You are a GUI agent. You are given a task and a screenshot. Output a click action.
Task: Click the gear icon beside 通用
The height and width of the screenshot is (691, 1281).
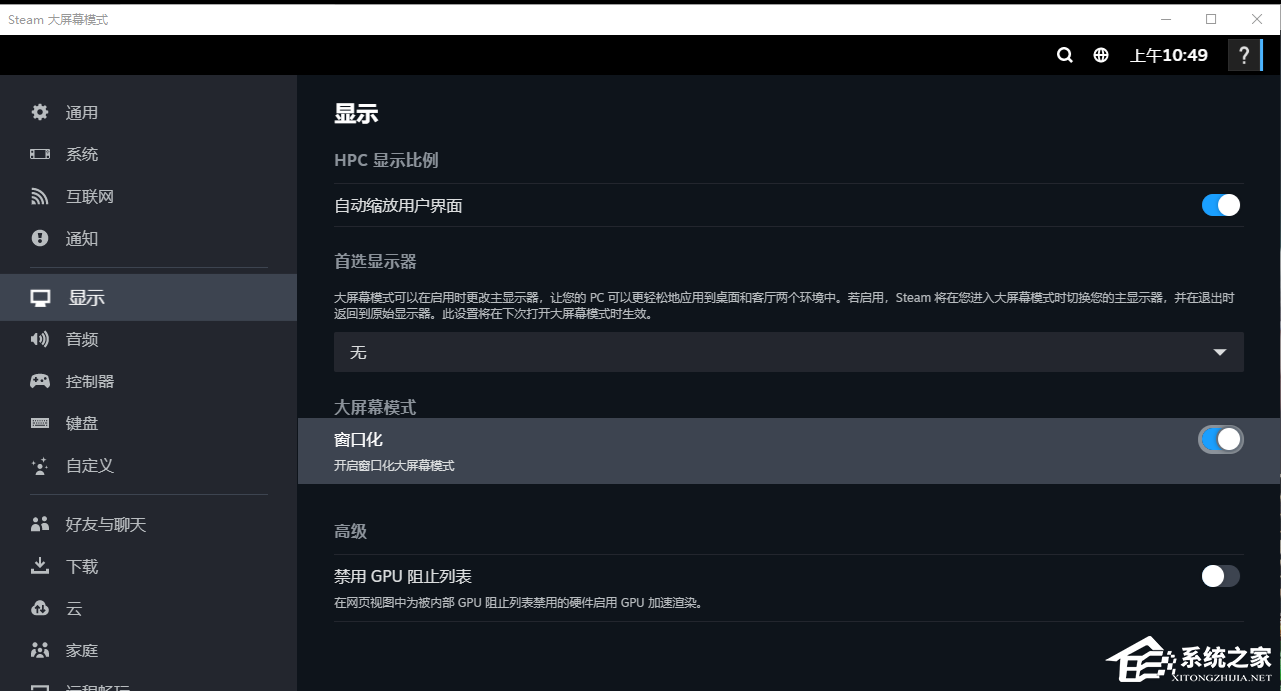(40, 112)
